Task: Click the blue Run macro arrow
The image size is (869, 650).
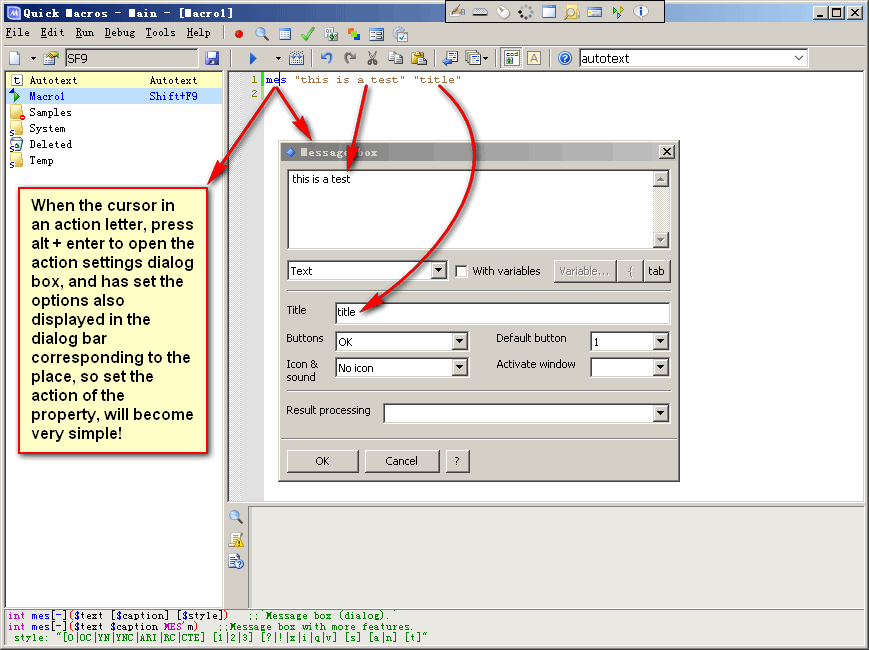Action: pos(253,59)
